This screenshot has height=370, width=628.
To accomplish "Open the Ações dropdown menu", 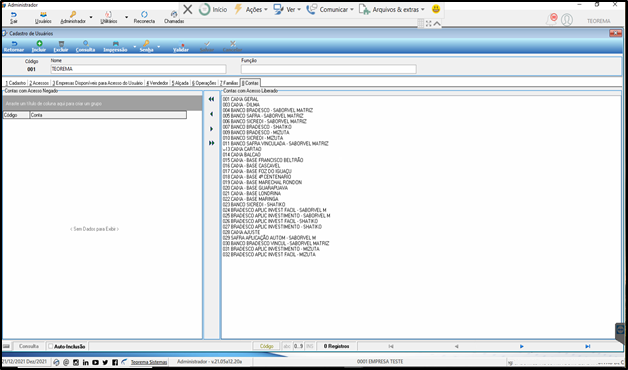I will pyautogui.click(x=251, y=10).
